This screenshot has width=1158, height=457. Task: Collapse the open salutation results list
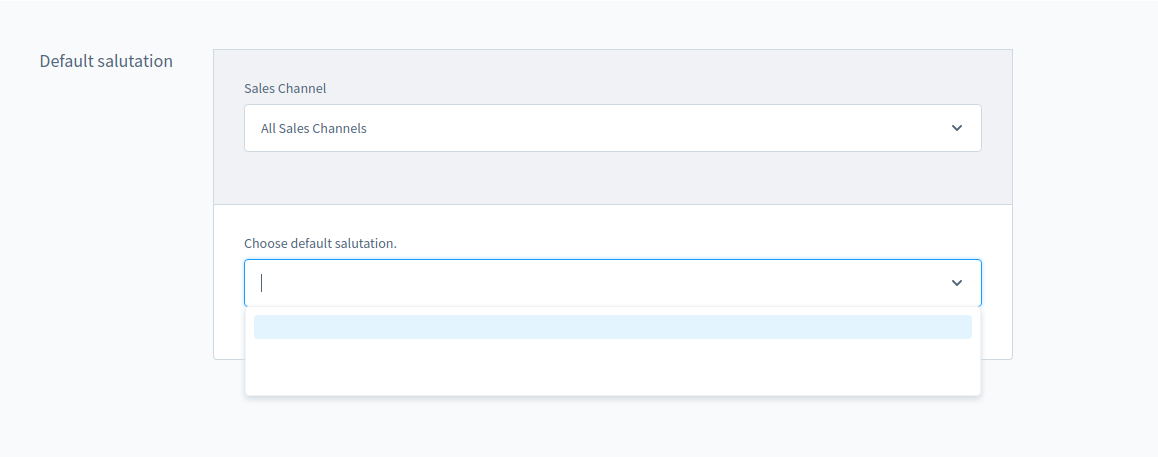956,283
